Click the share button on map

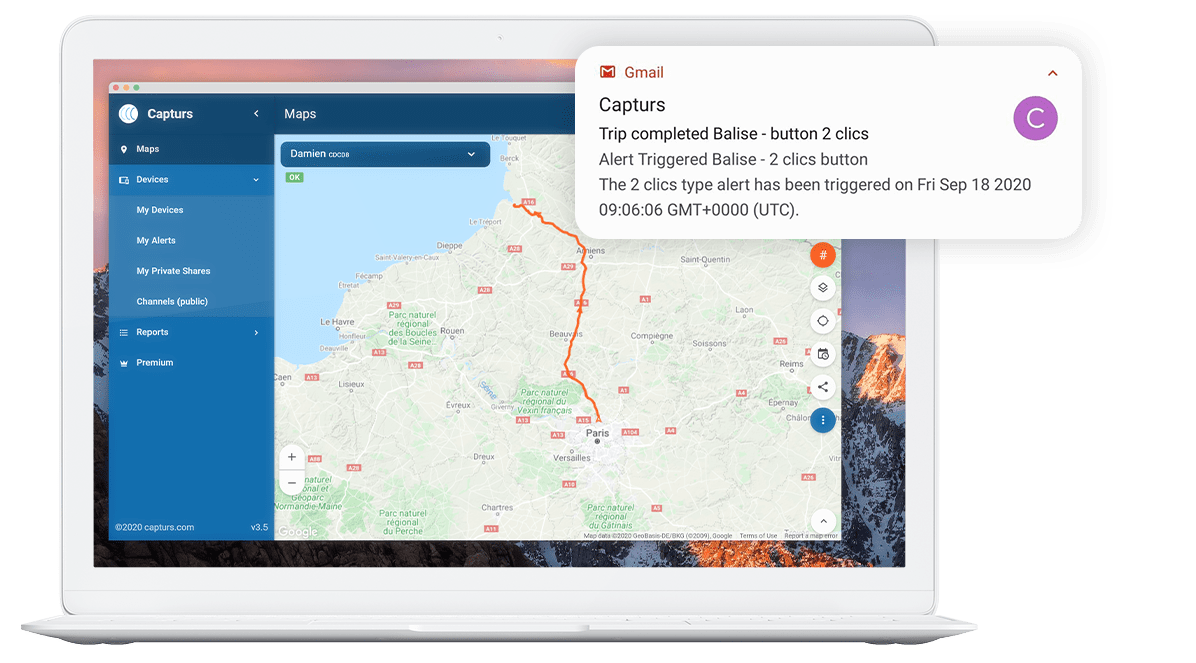click(x=822, y=387)
